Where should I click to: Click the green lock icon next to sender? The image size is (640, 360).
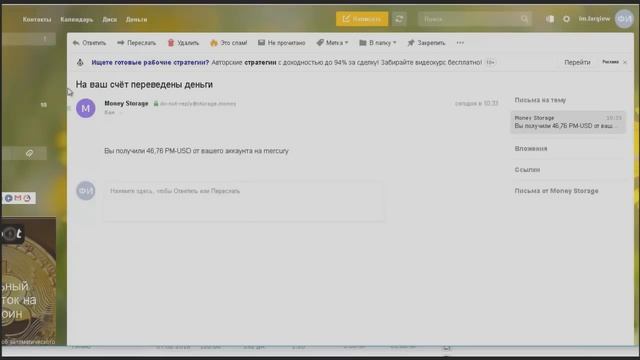point(156,104)
